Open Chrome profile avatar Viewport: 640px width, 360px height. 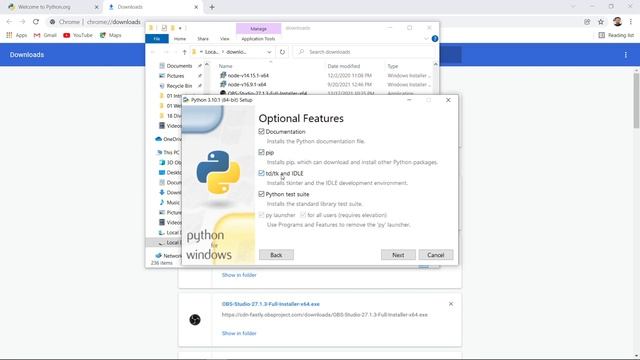(x=617, y=22)
